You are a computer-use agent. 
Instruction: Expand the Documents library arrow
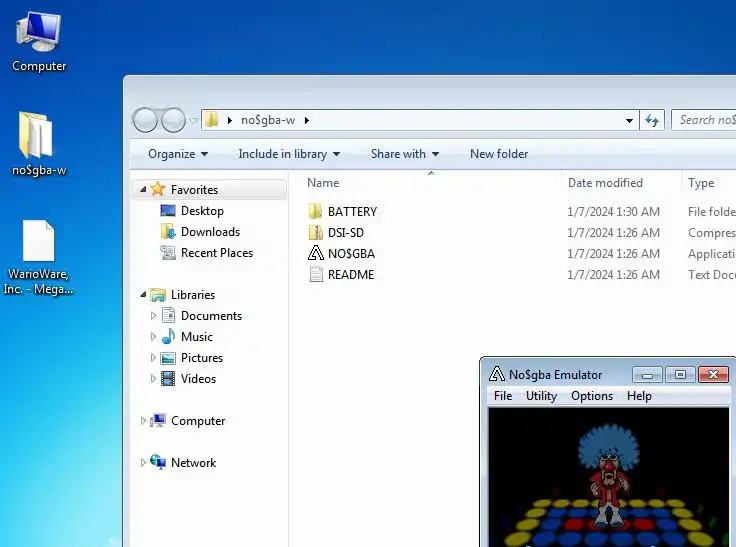coord(153,316)
